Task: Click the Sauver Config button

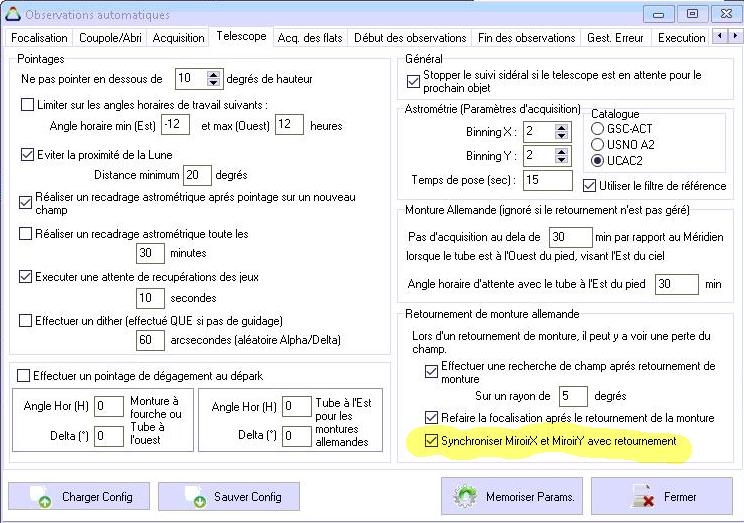Action: coord(229,496)
